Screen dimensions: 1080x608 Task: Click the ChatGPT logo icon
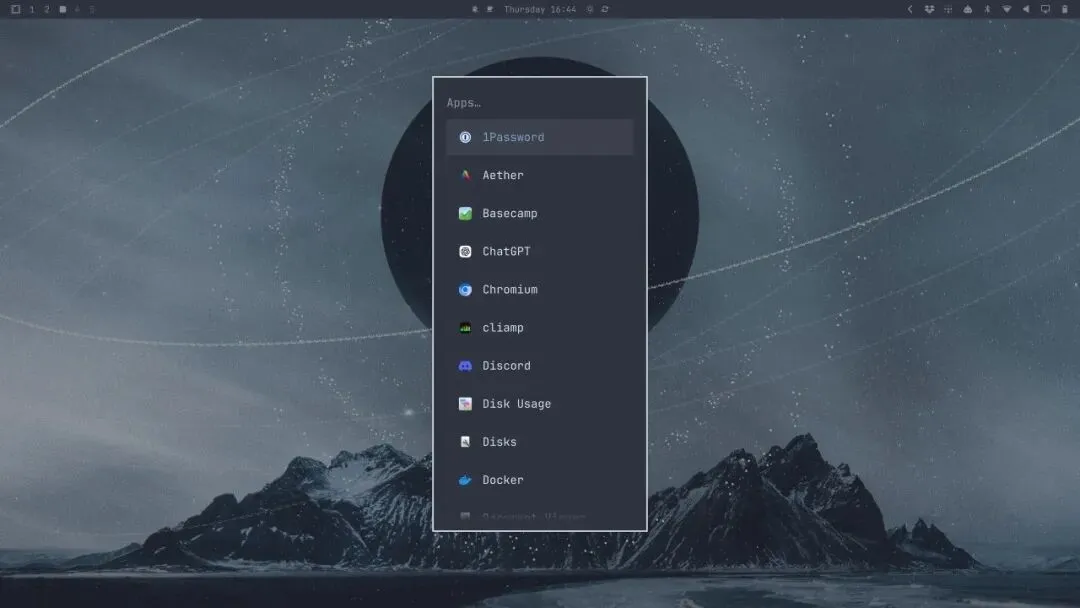click(465, 251)
